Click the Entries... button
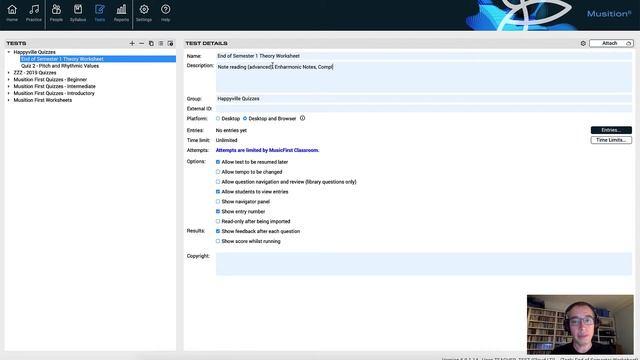This screenshot has width=640, height=360. coord(611,130)
